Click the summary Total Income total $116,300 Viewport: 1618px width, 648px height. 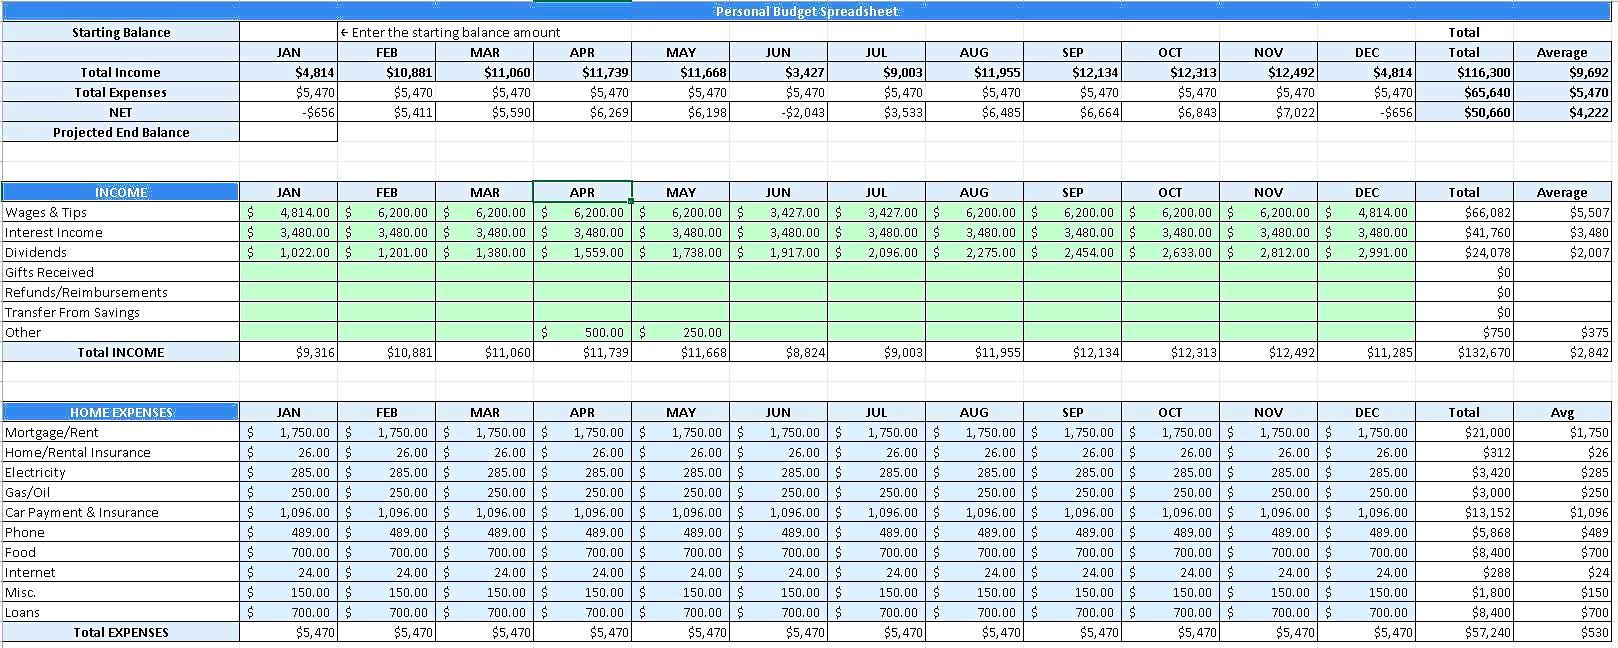[x=1464, y=72]
